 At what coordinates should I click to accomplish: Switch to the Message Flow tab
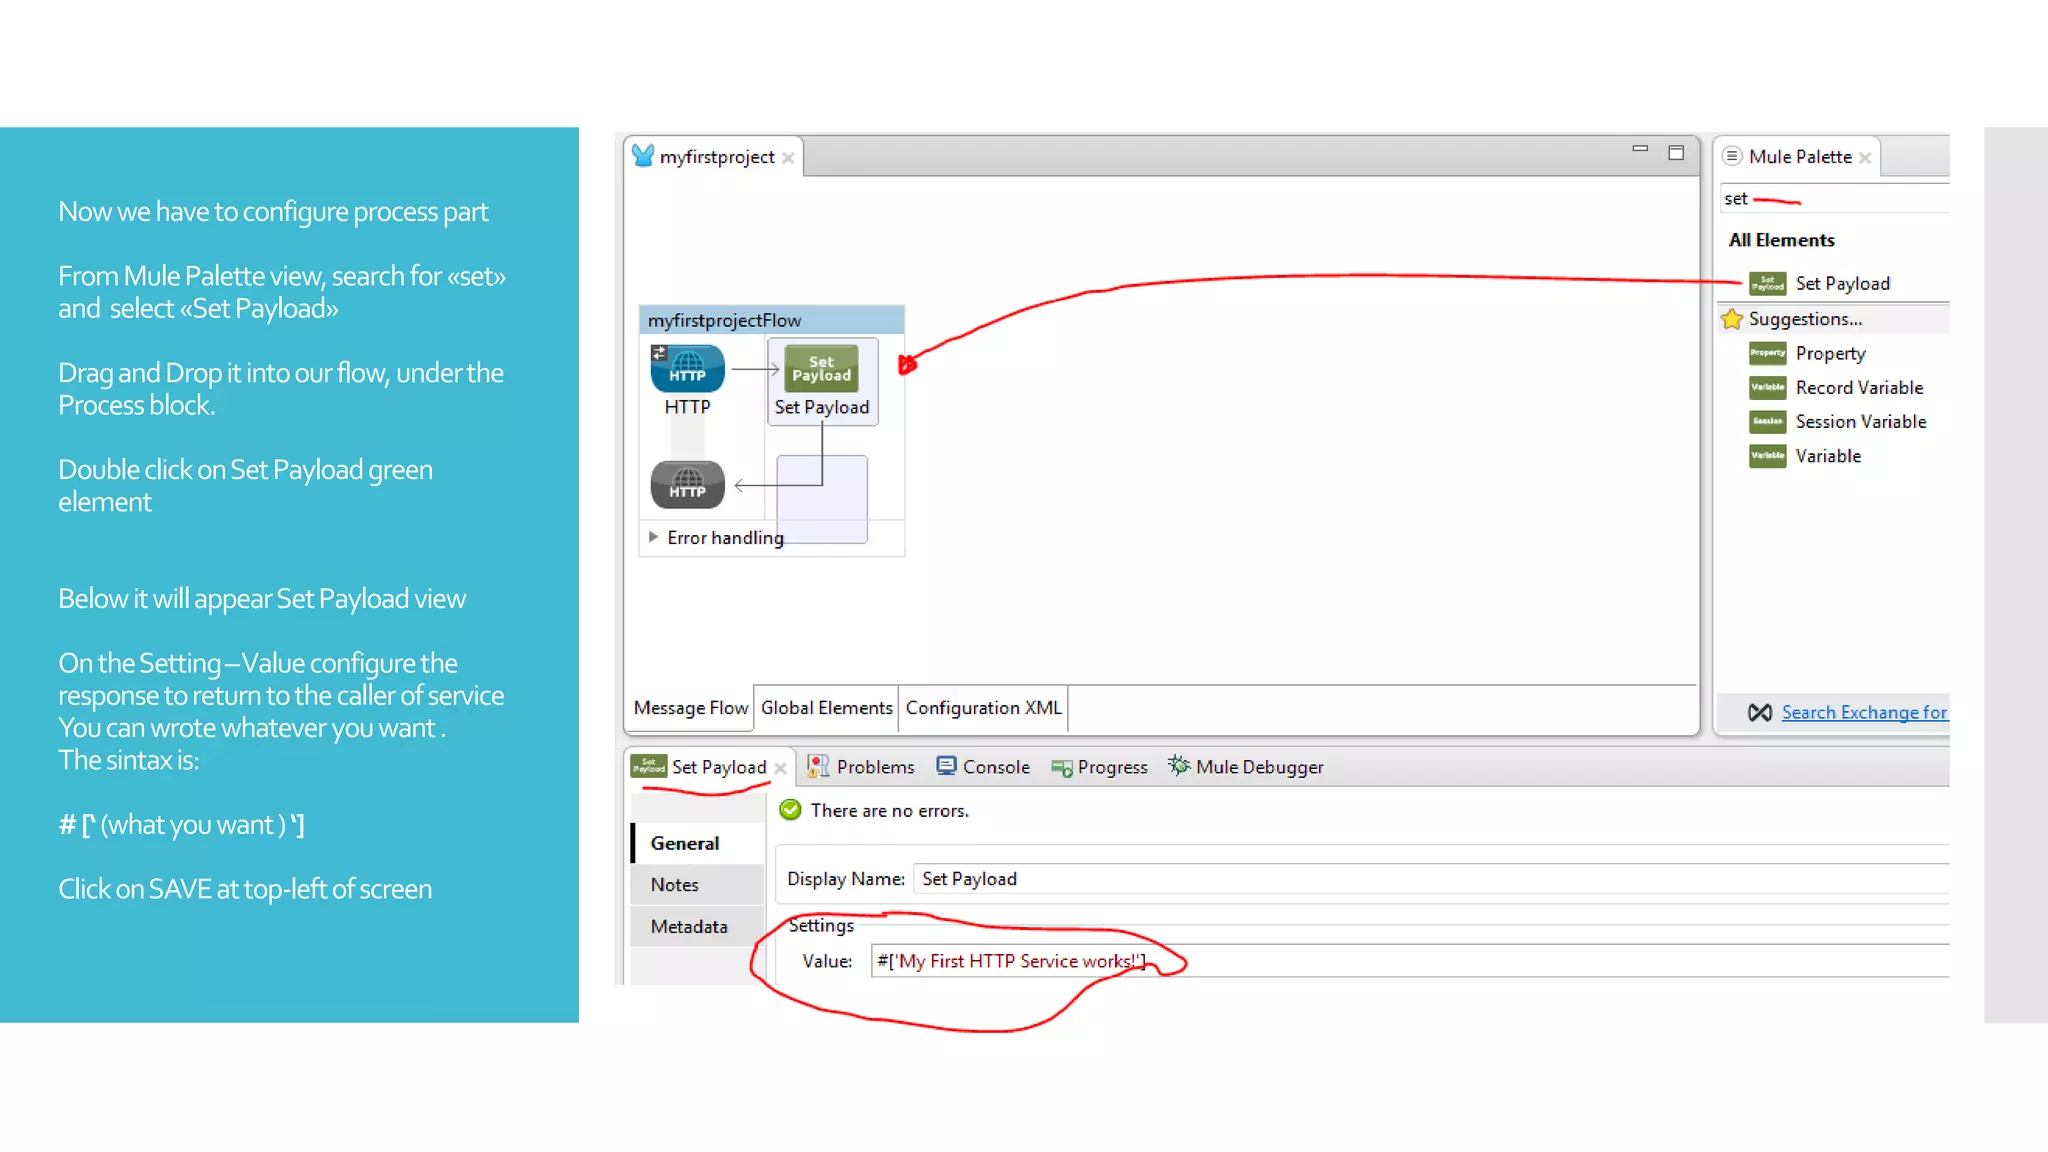[690, 708]
